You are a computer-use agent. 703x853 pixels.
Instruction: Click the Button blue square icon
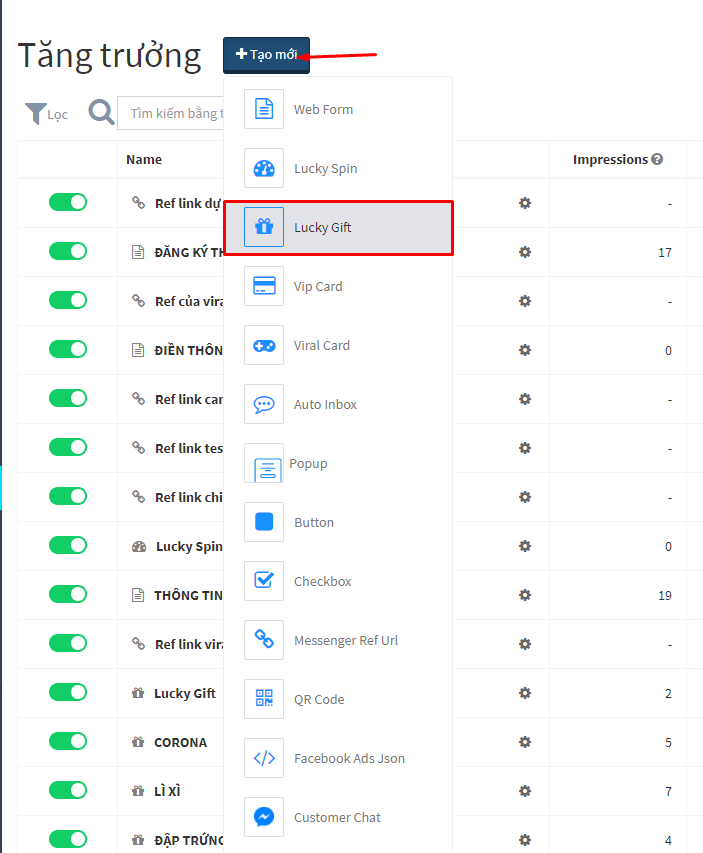click(x=264, y=522)
